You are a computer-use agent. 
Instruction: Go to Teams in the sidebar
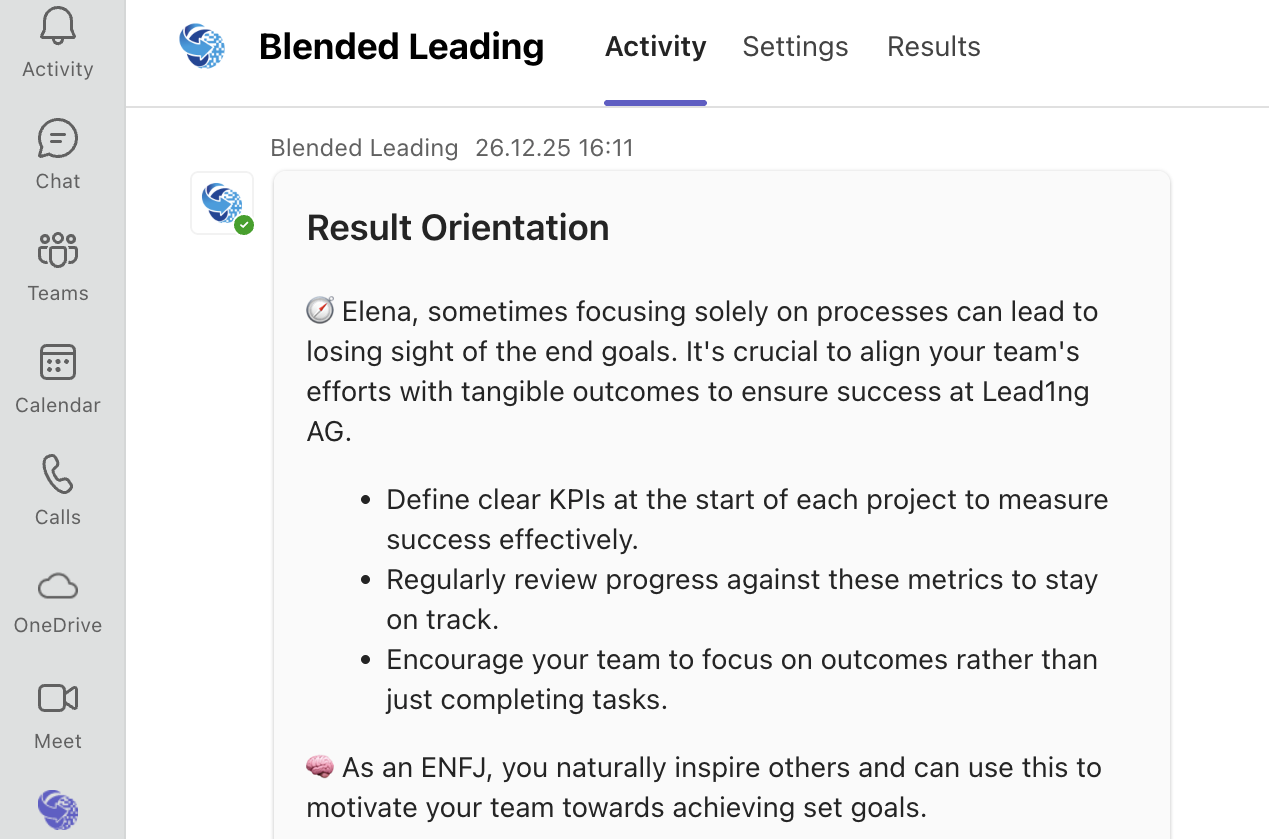point(58,266)
